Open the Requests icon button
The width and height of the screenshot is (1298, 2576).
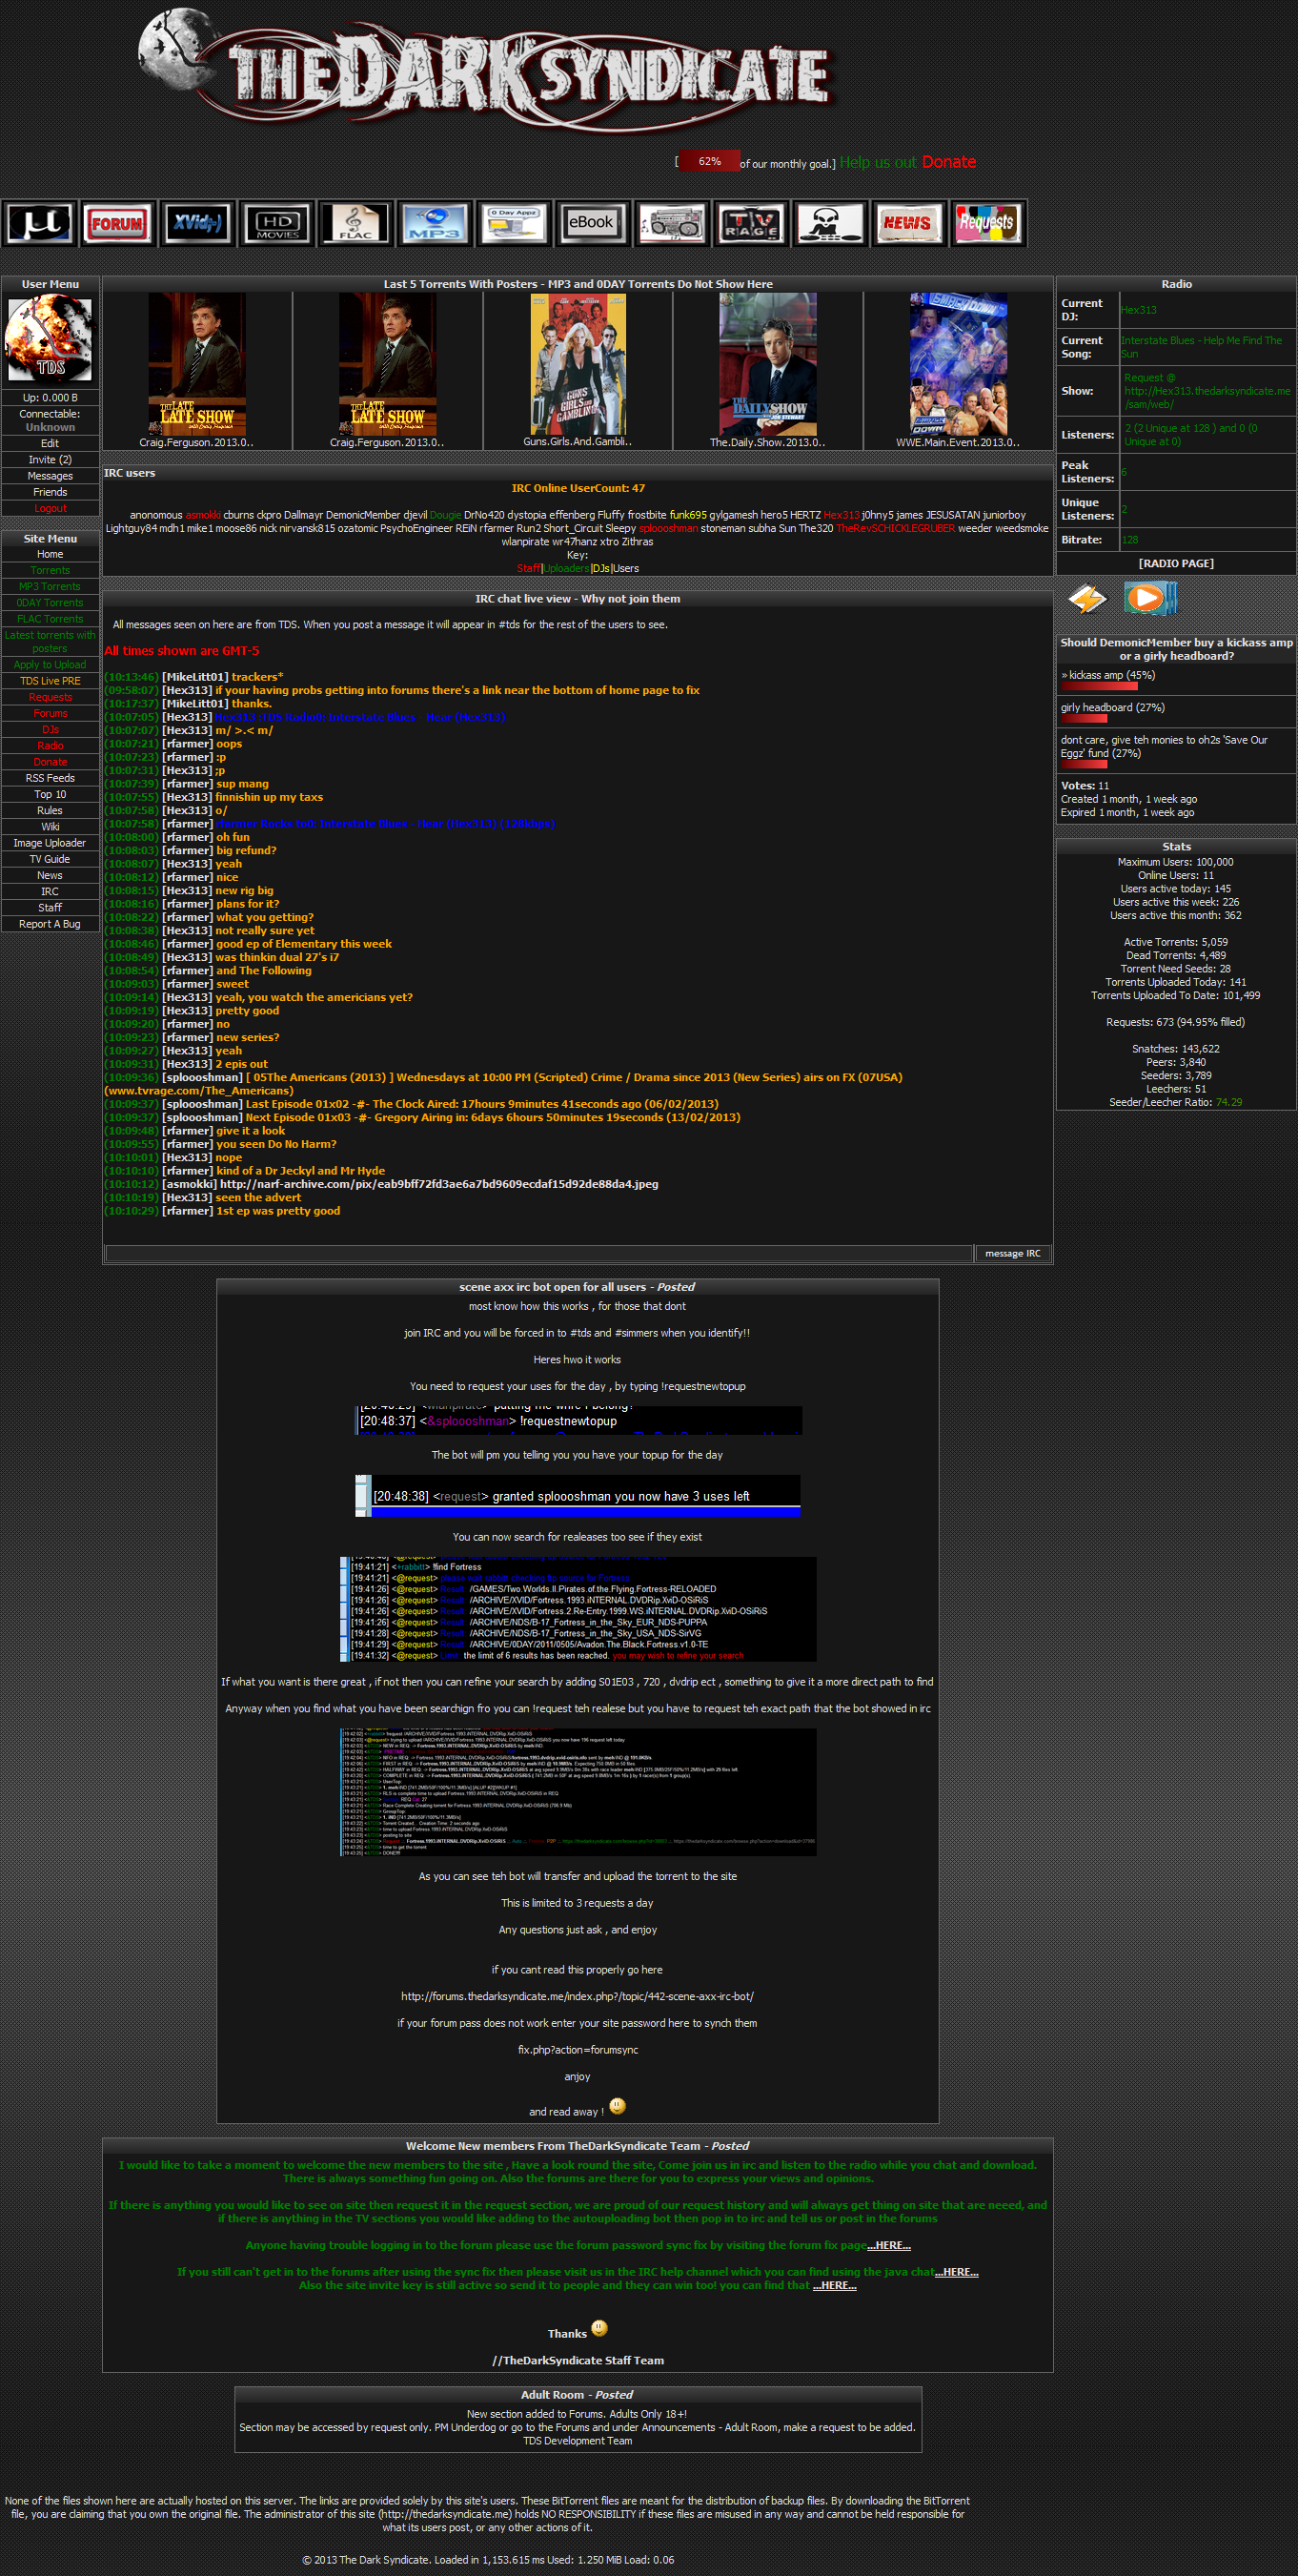pyautogui.click(x=988, y=223)
